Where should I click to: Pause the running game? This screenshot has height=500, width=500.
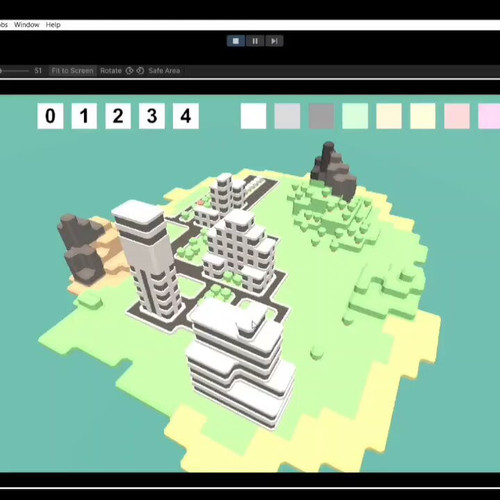(255, 41)
